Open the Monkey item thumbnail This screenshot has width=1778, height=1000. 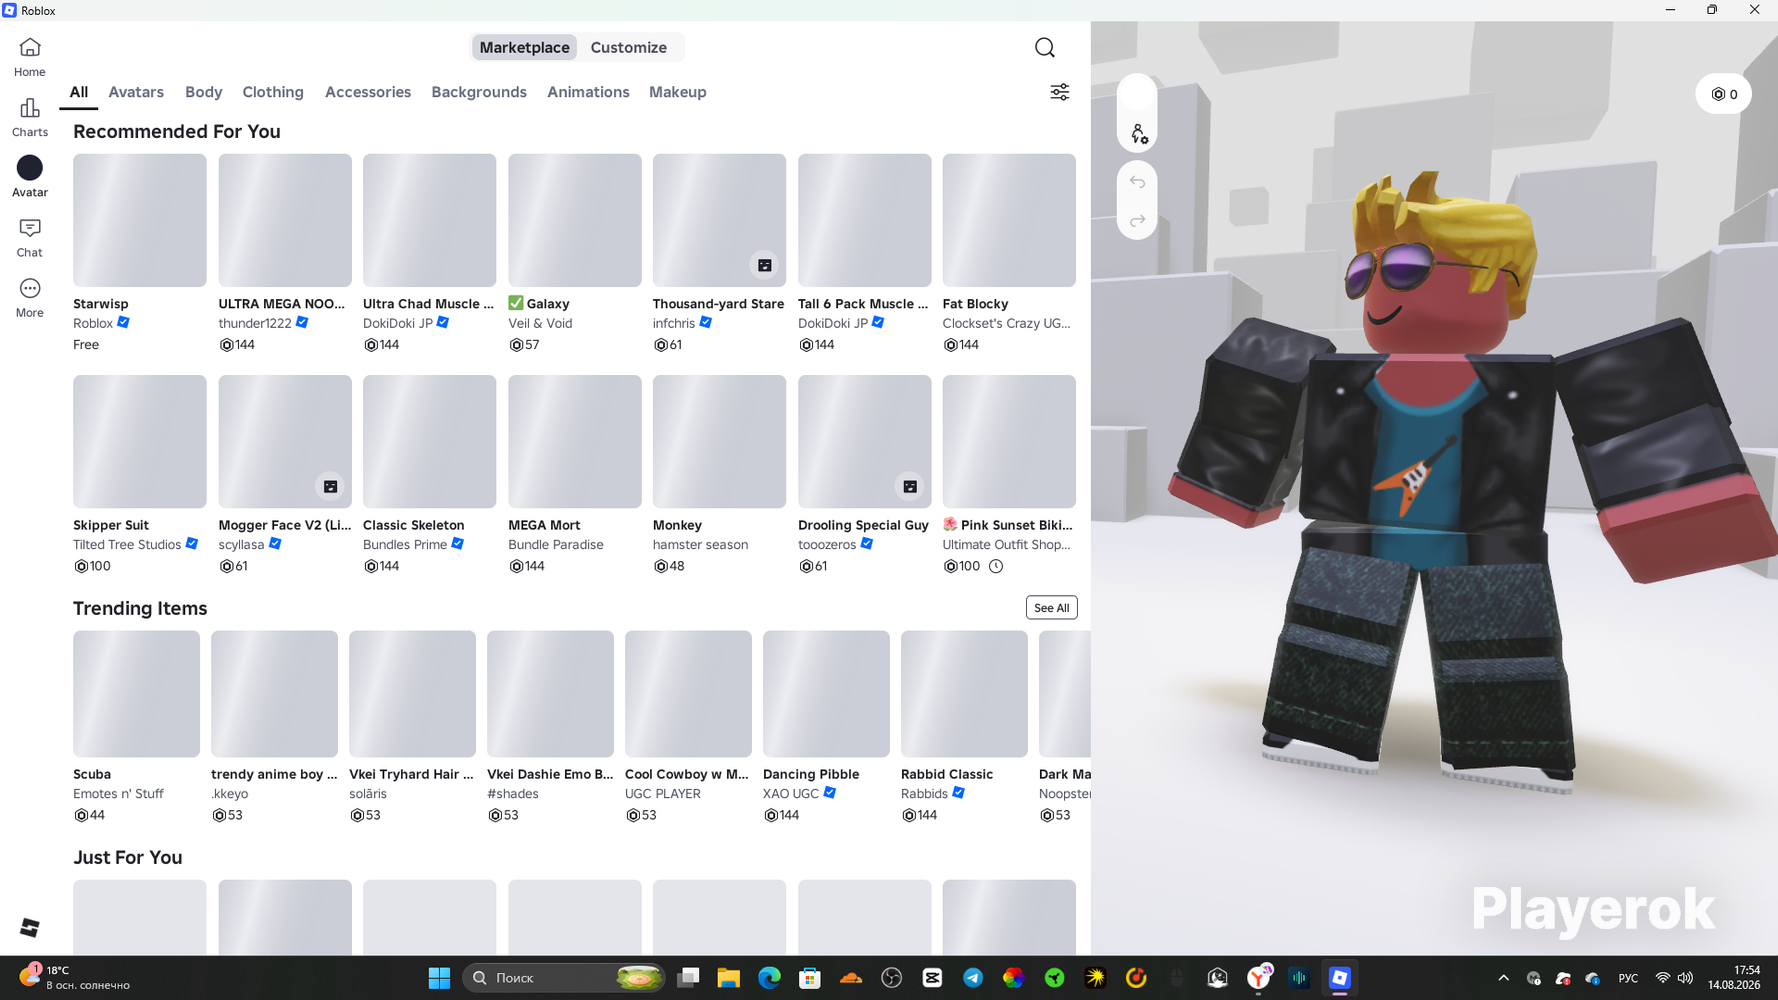coord(719,441)
